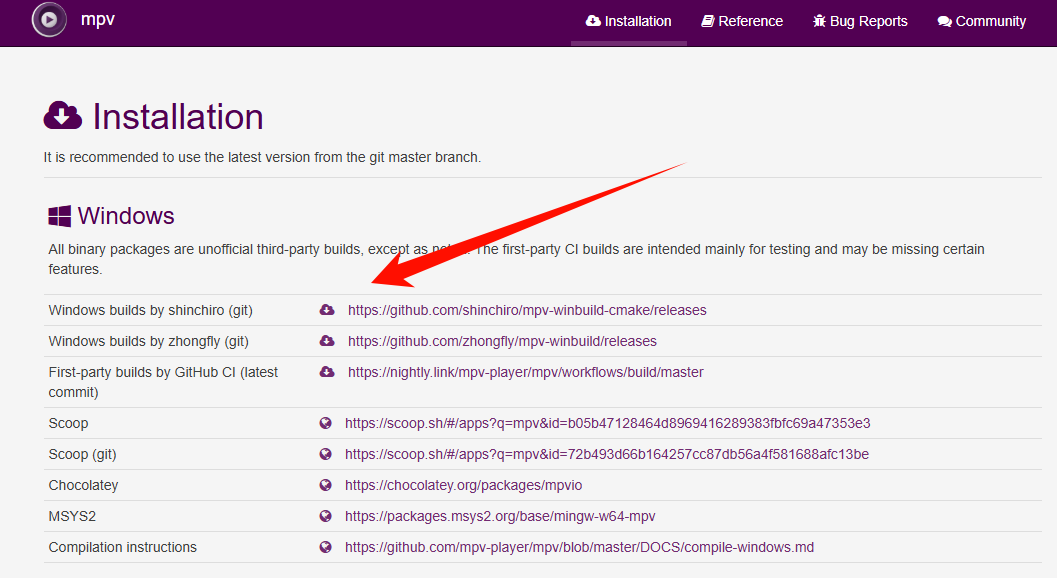Open the nightly.link mpv-player build master link

click(526, 372)
